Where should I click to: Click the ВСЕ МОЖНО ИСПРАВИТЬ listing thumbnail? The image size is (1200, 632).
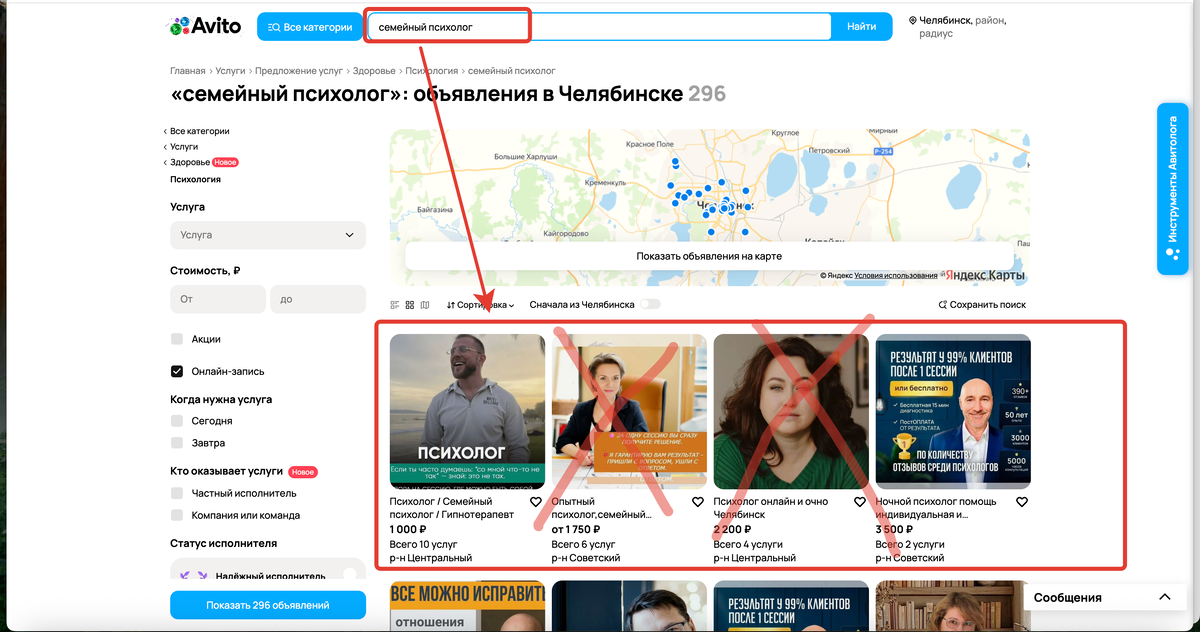click(467, 607)
